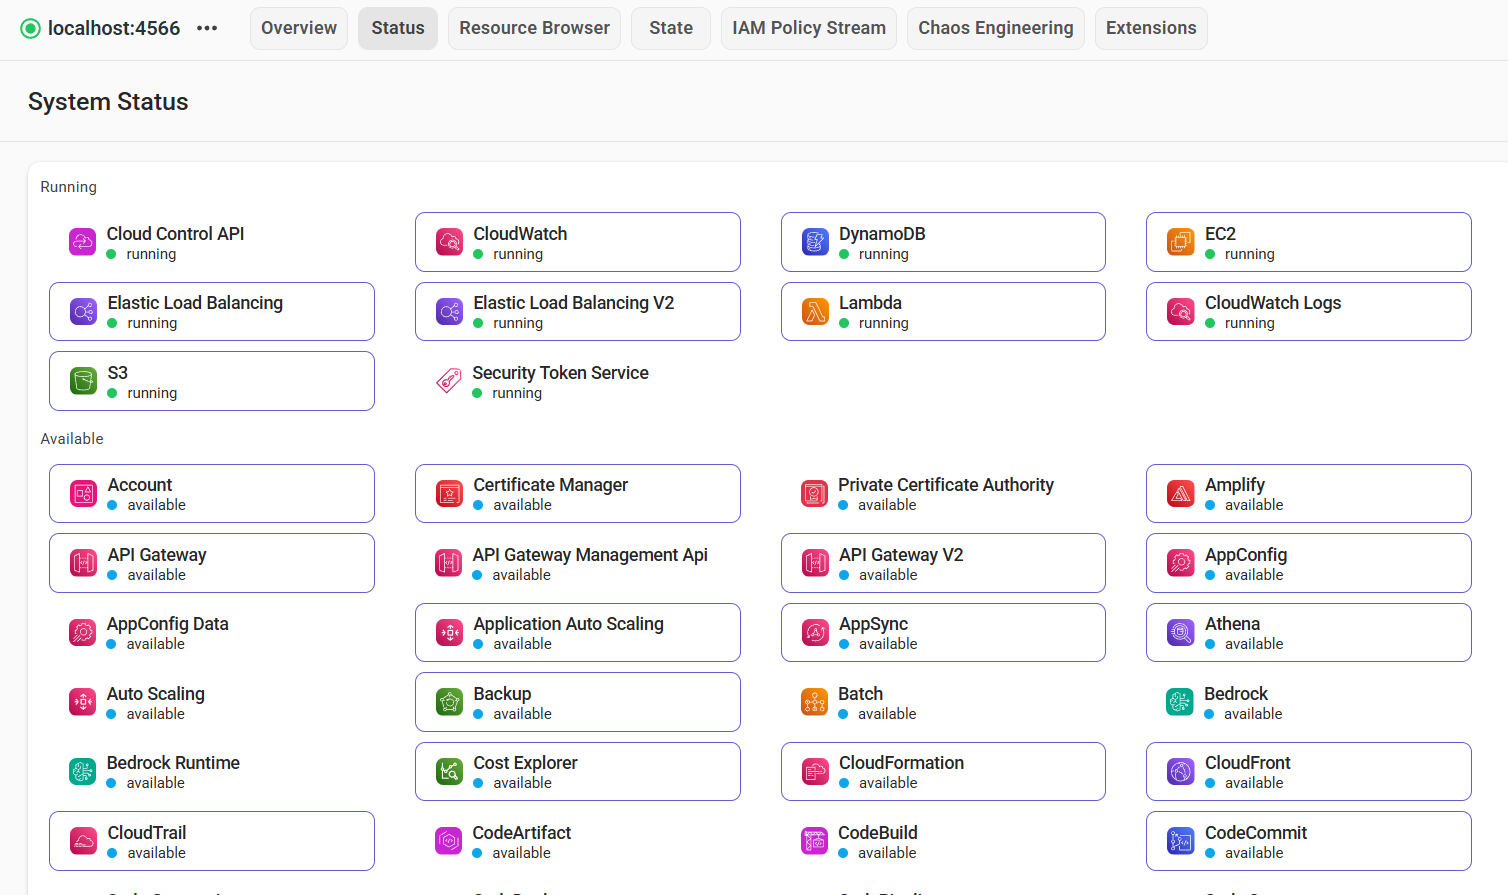The image size is (1508, 895).
Task: Select the Bedrock service icon
Action: pos(1180,702)
